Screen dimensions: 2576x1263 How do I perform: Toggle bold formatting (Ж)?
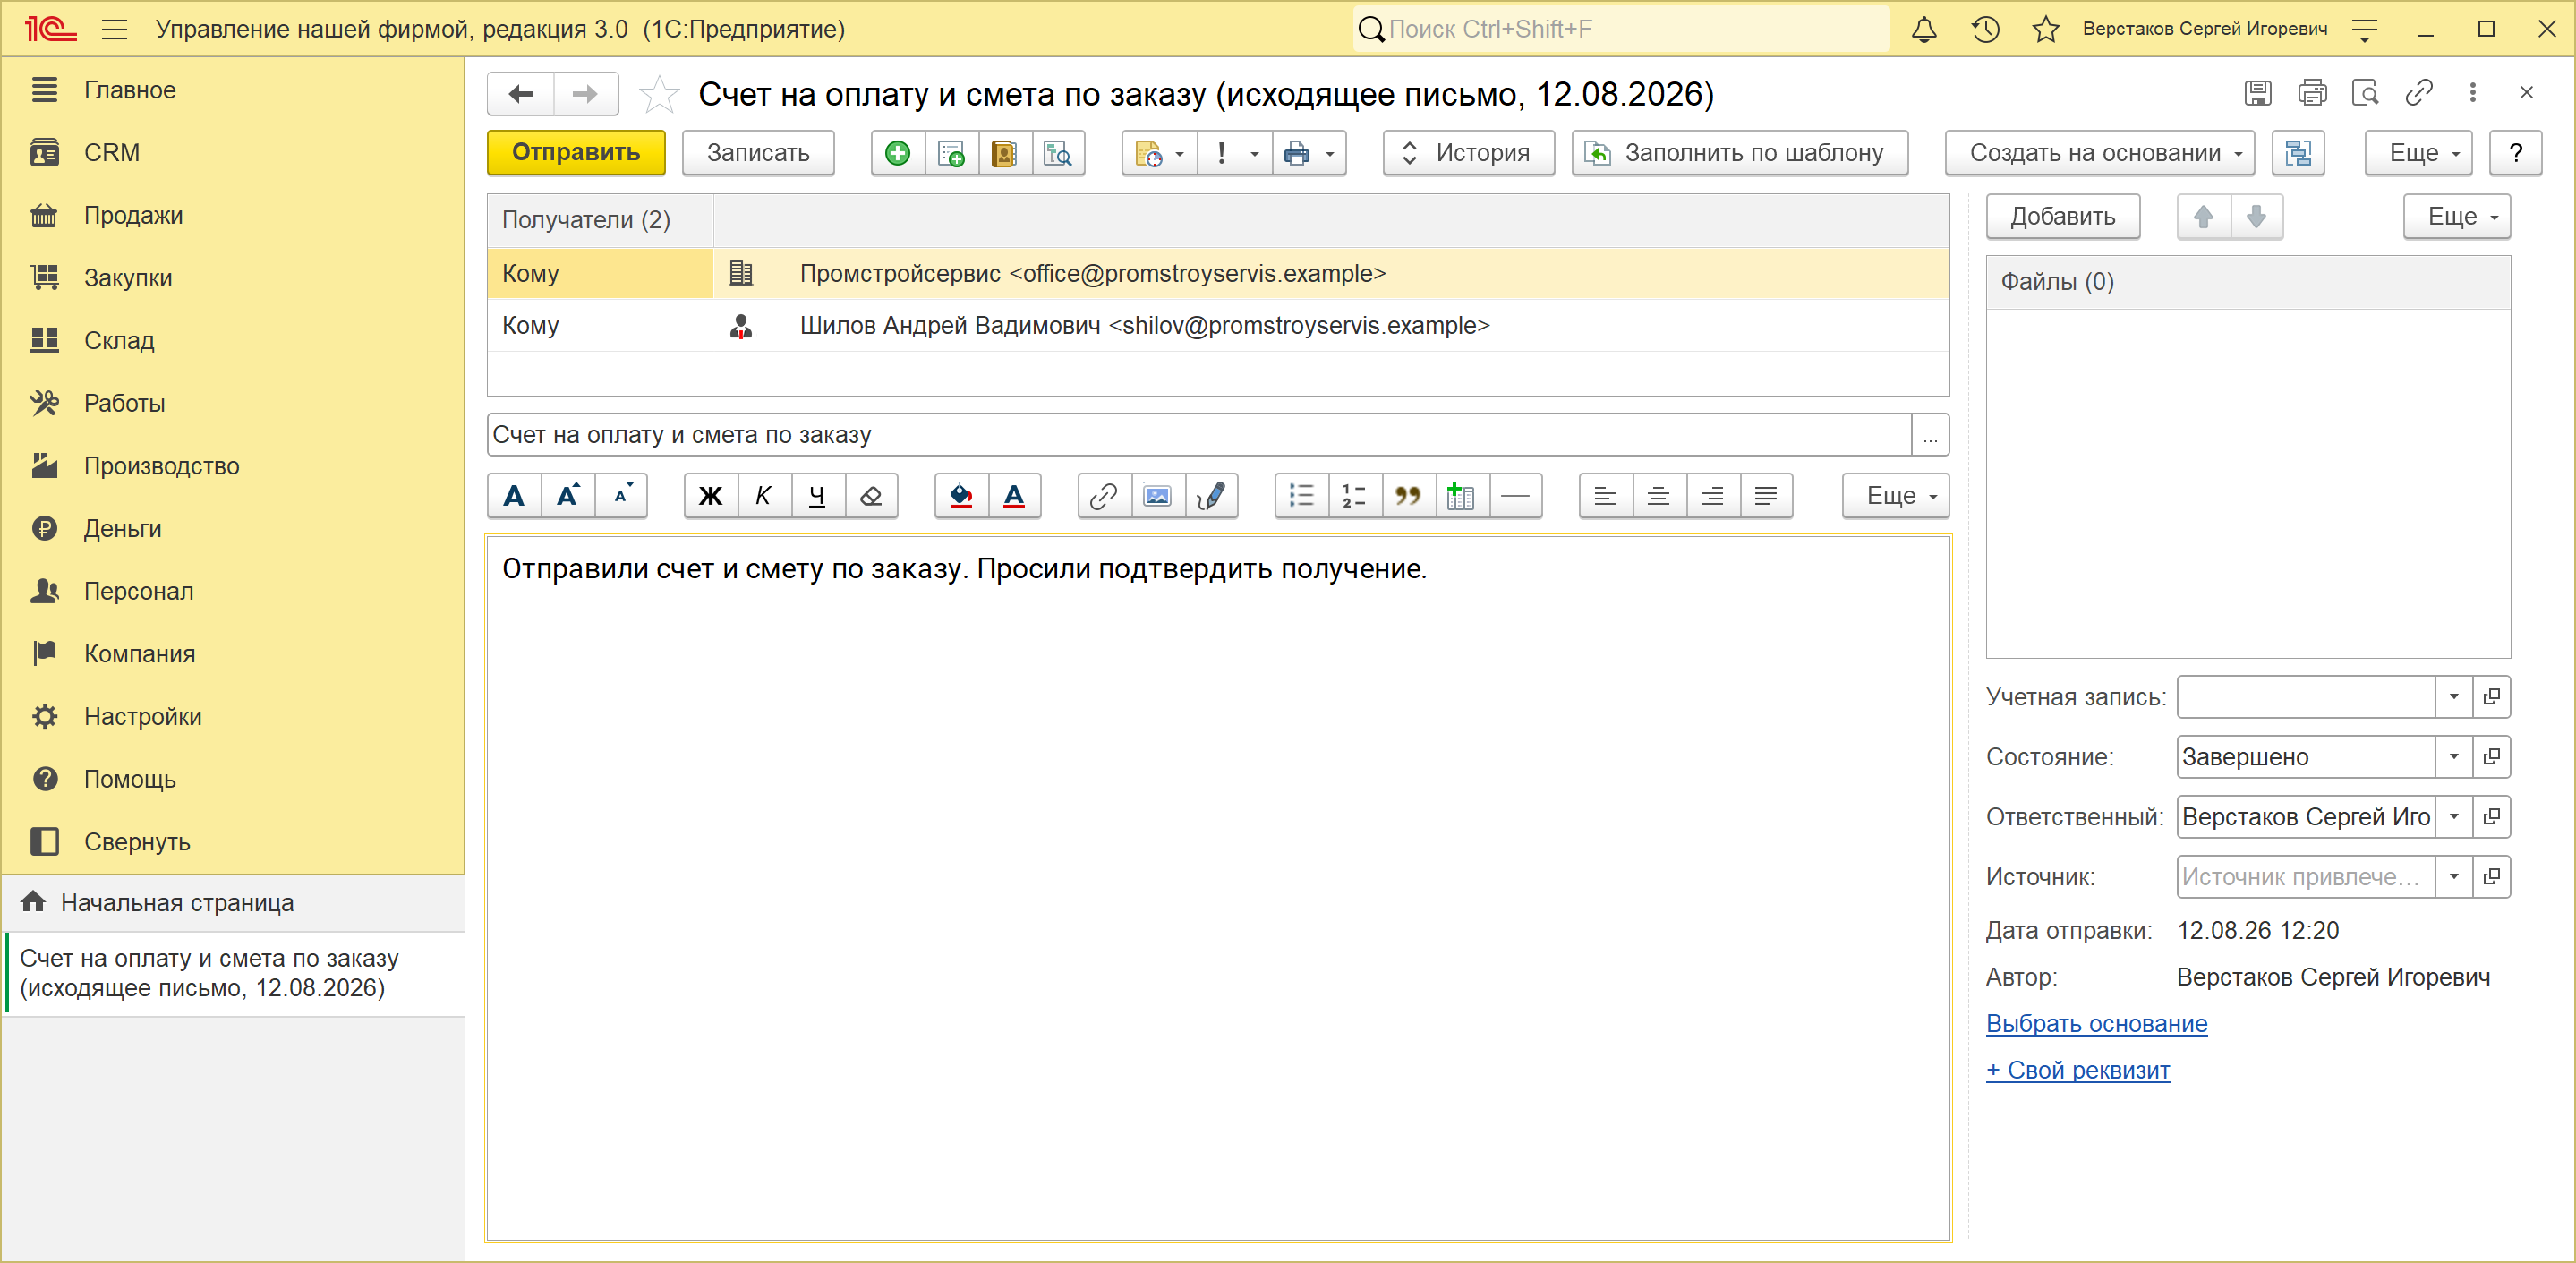click(710, 496)
